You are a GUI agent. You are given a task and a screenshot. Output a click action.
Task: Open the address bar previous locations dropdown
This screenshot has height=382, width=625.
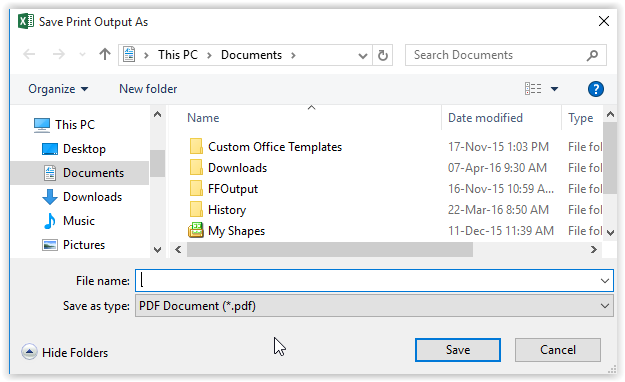pyautogui.click(x=363, y=55)
